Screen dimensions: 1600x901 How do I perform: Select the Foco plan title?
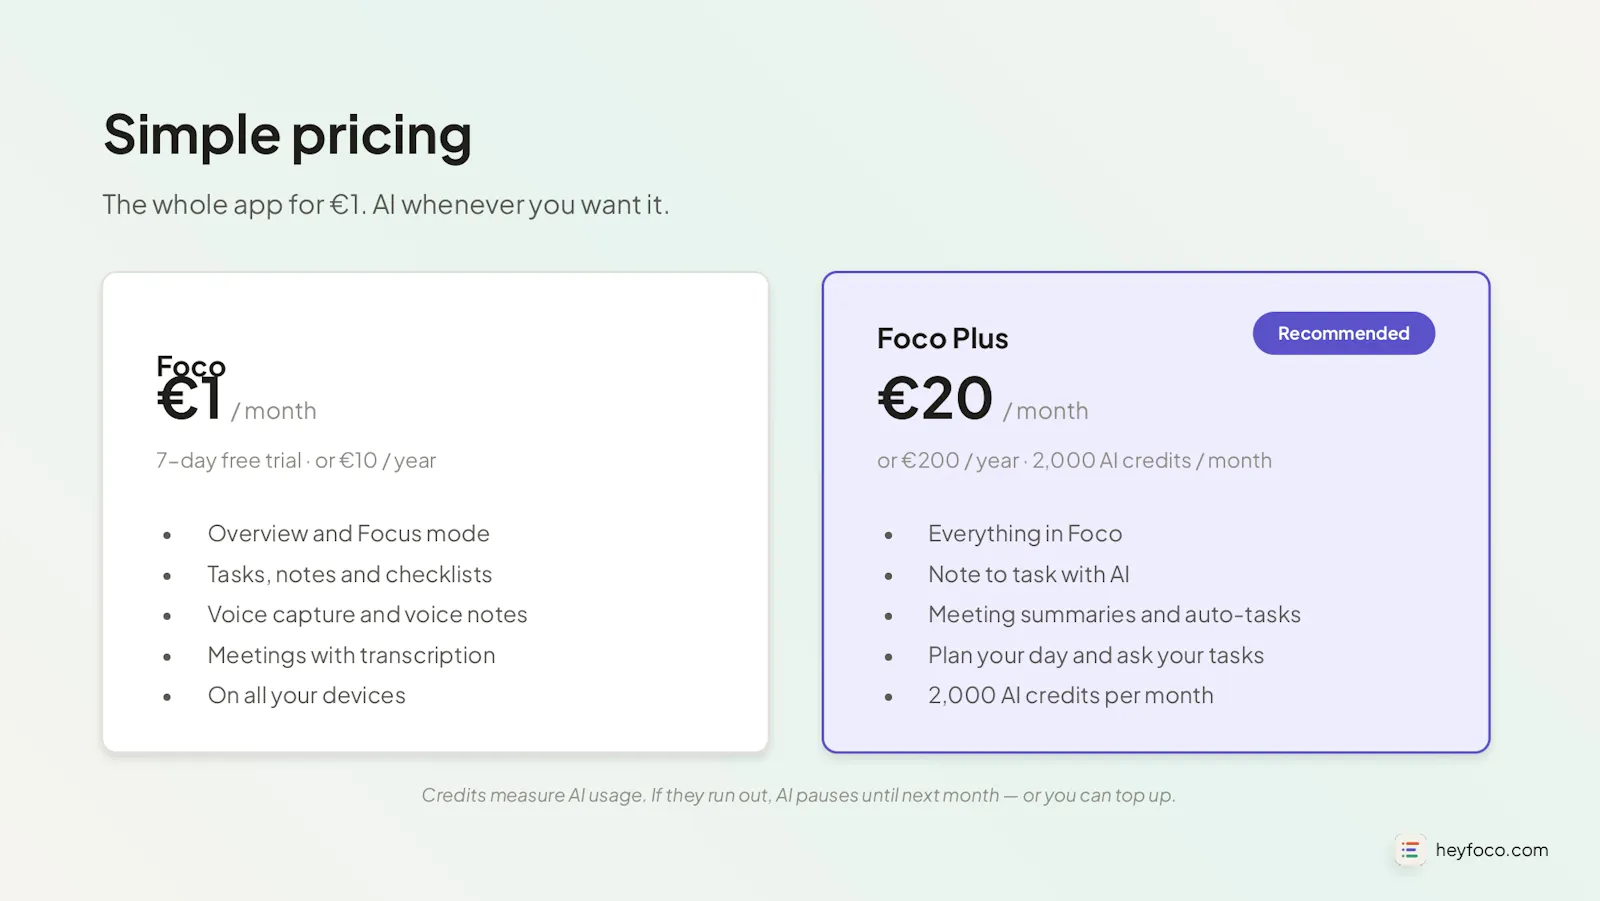(191, 365)
